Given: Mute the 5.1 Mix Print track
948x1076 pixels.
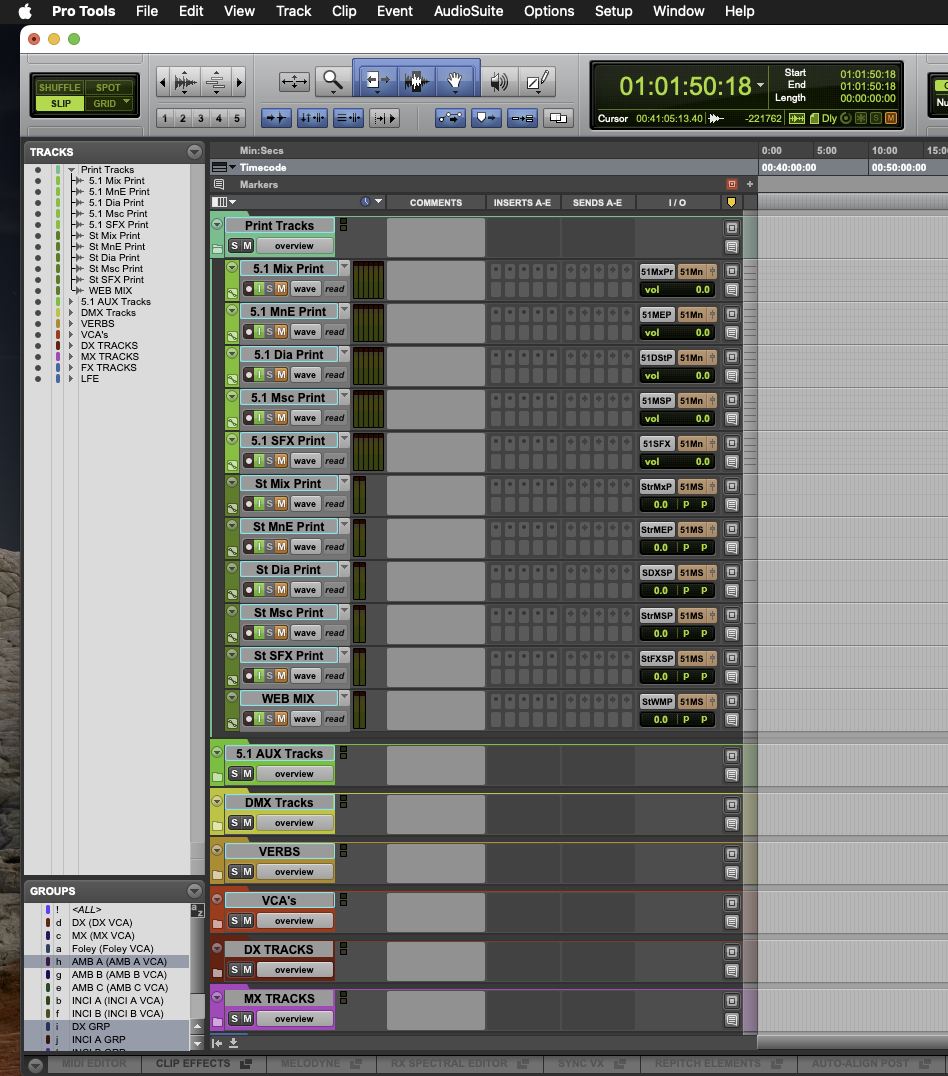Looking at the screenshot, I should tap(281, 289).
